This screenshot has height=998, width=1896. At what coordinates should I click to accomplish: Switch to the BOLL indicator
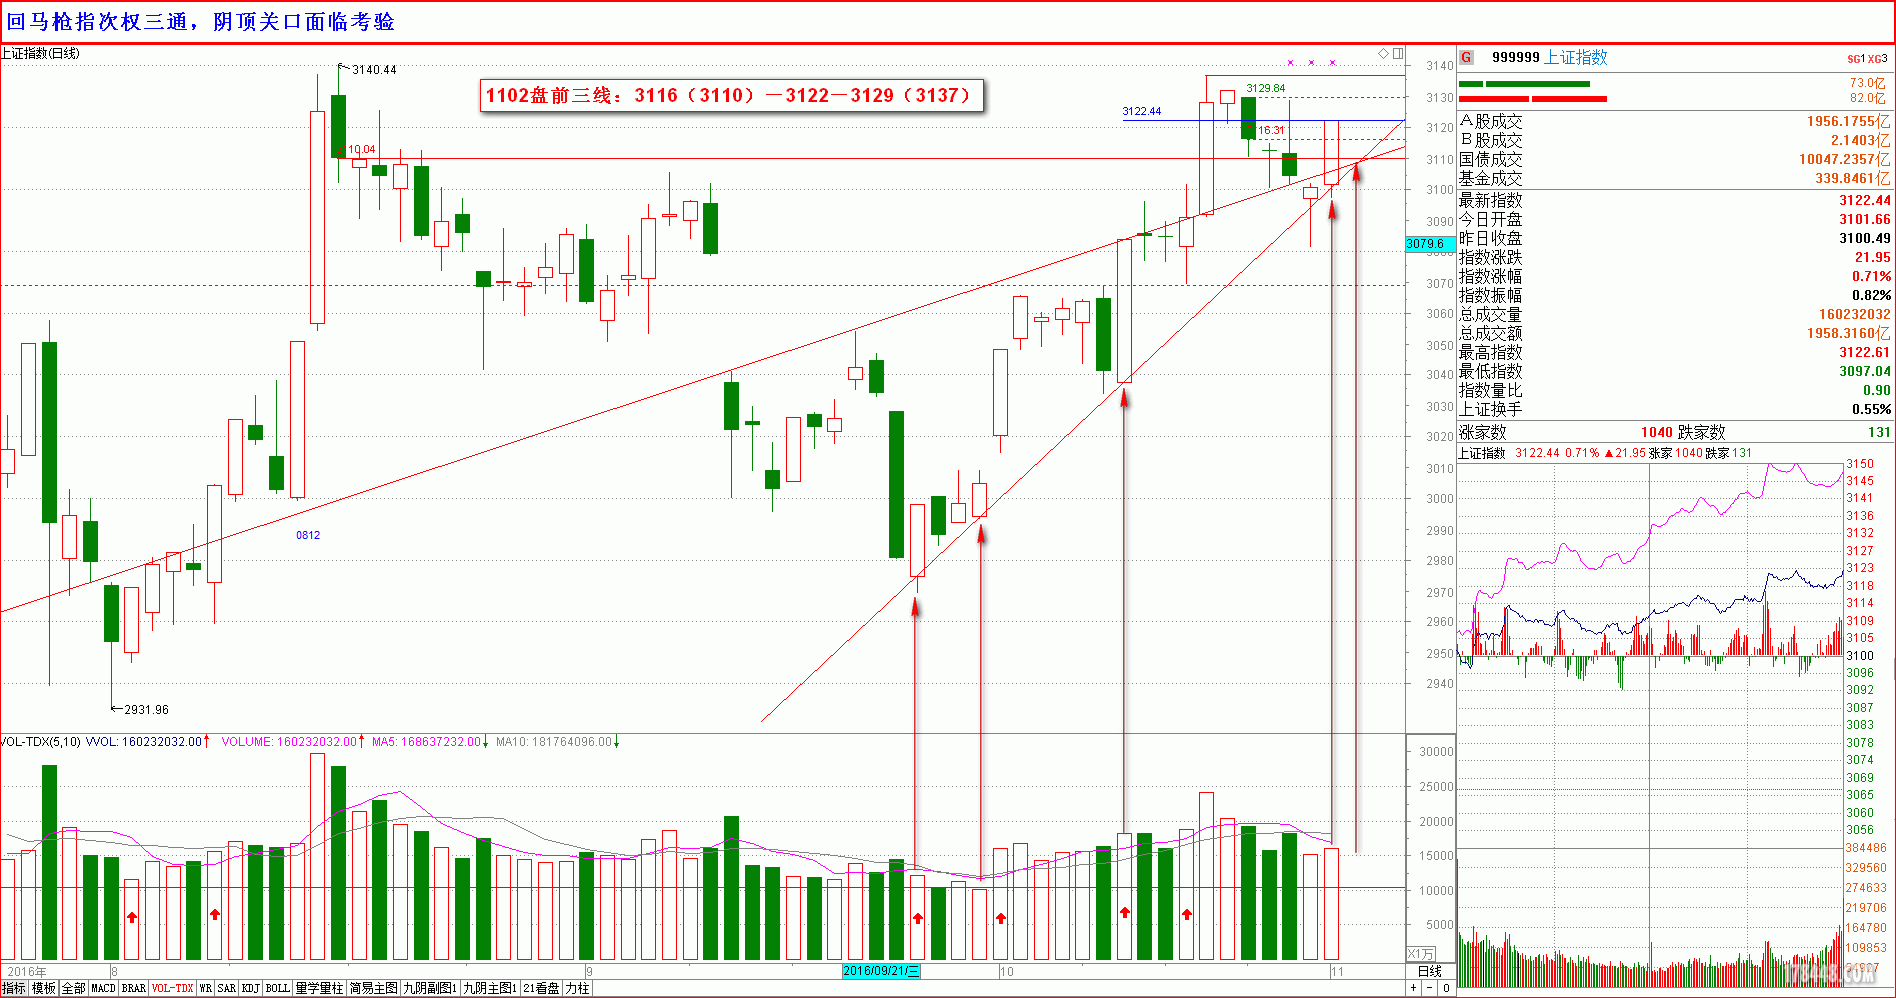click(278, 988)
